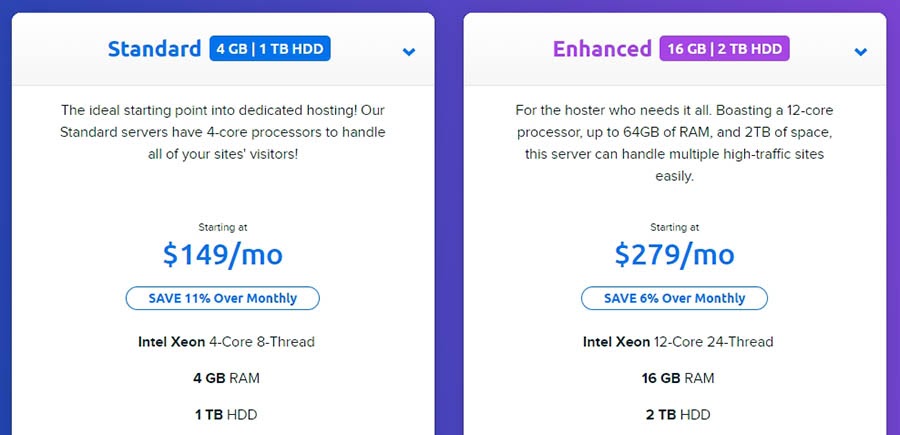Click the Standard plan title
The width and height of the screenshot is (900, 435).
[154, 49]
